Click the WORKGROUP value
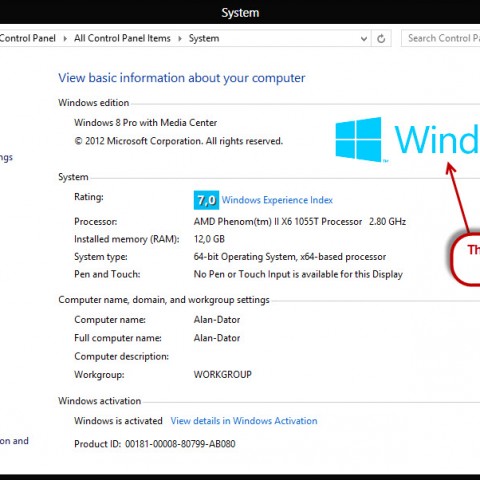Screen dimensions: 480x480 (223, 374)
